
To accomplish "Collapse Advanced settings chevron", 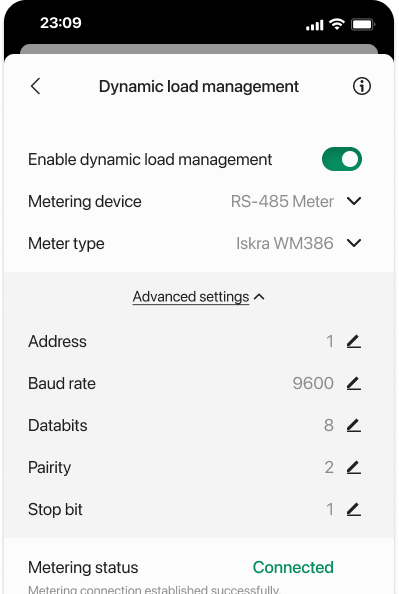I will (x=259, y=297).
